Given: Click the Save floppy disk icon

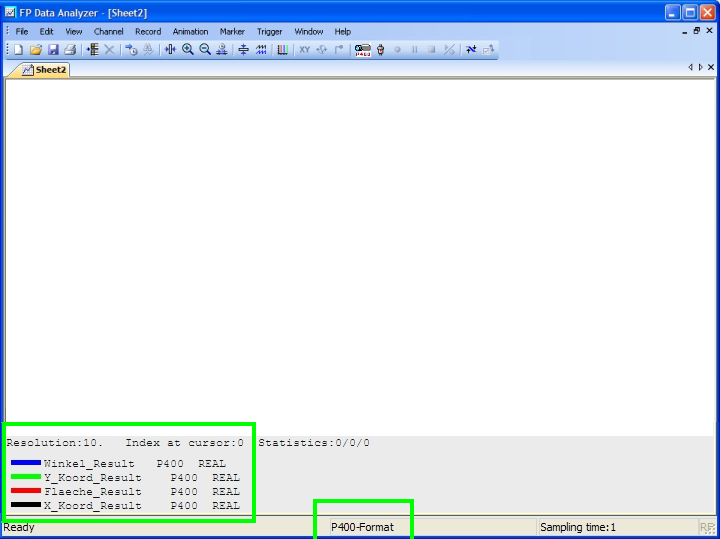Looking at the screenshot, I should point(53,49).
